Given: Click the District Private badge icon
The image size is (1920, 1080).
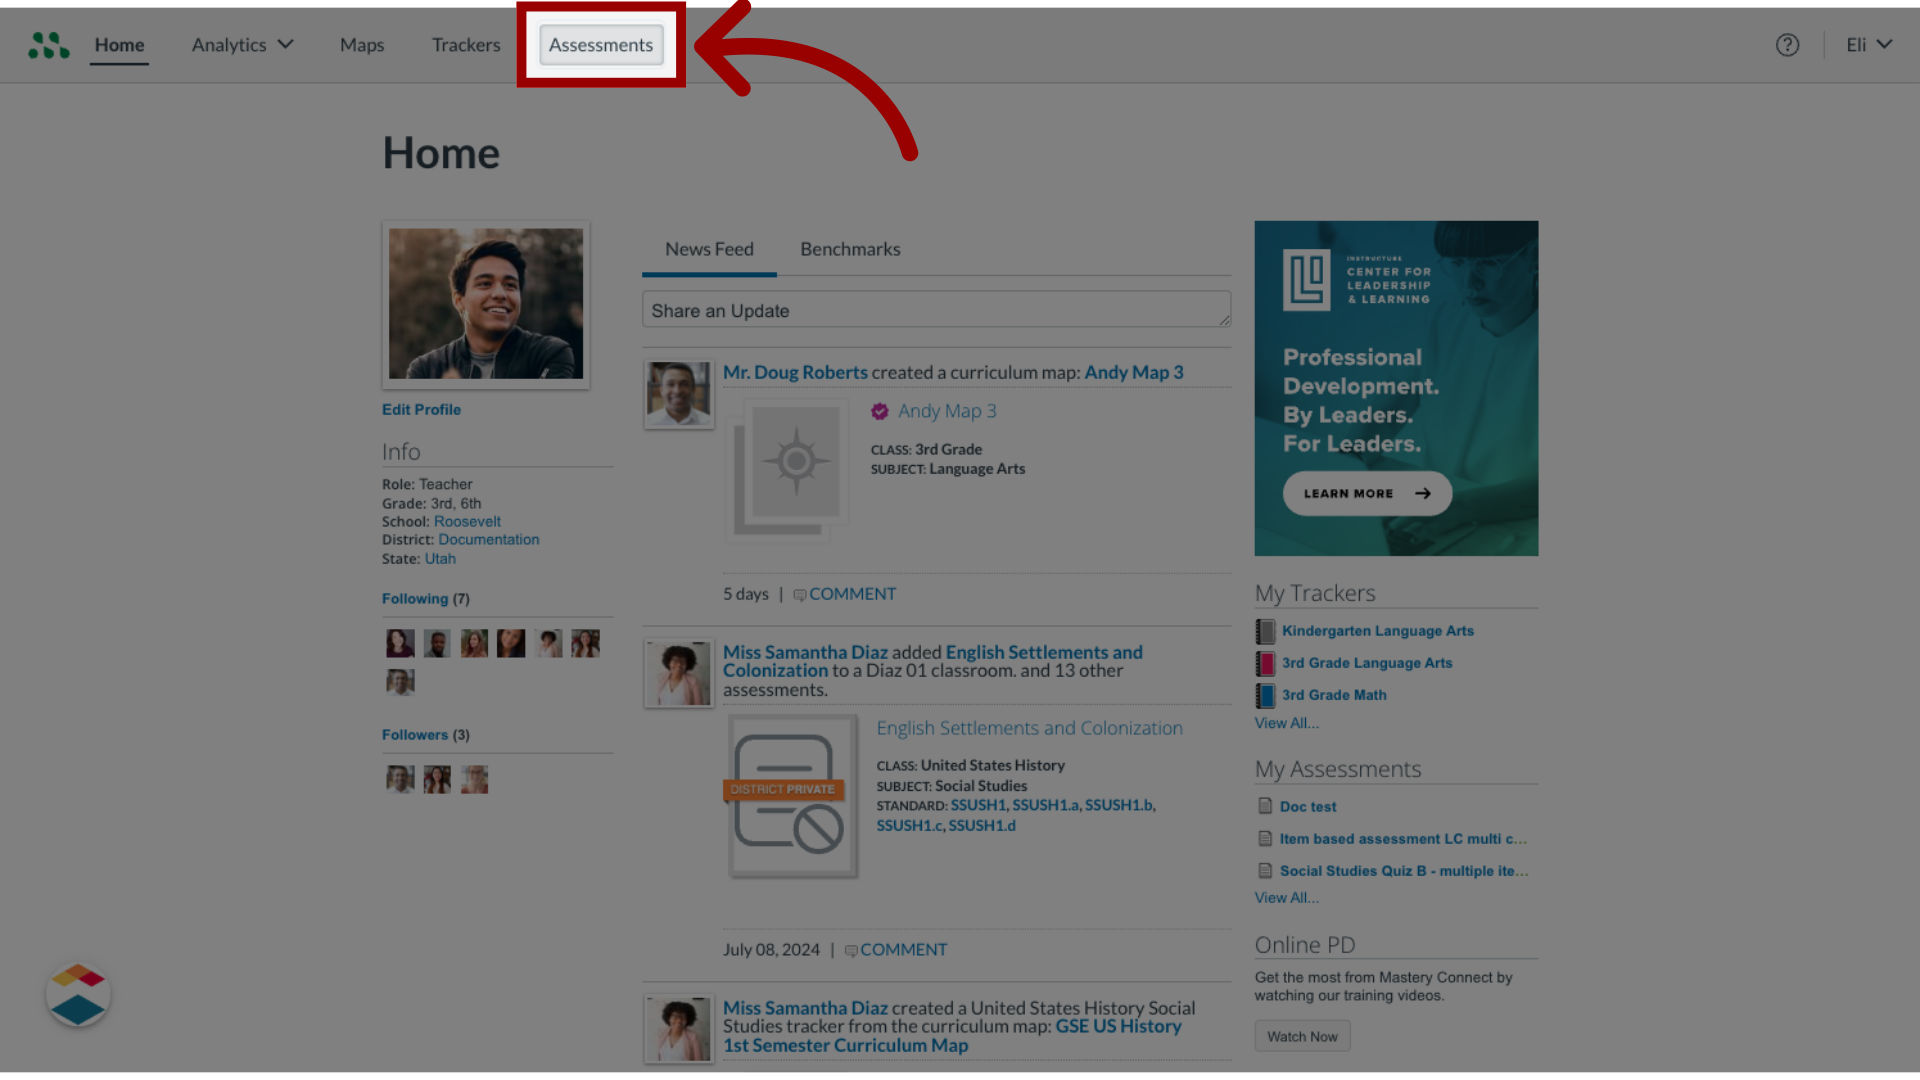Looking at the screenshot, I should [x=781, y=789].
